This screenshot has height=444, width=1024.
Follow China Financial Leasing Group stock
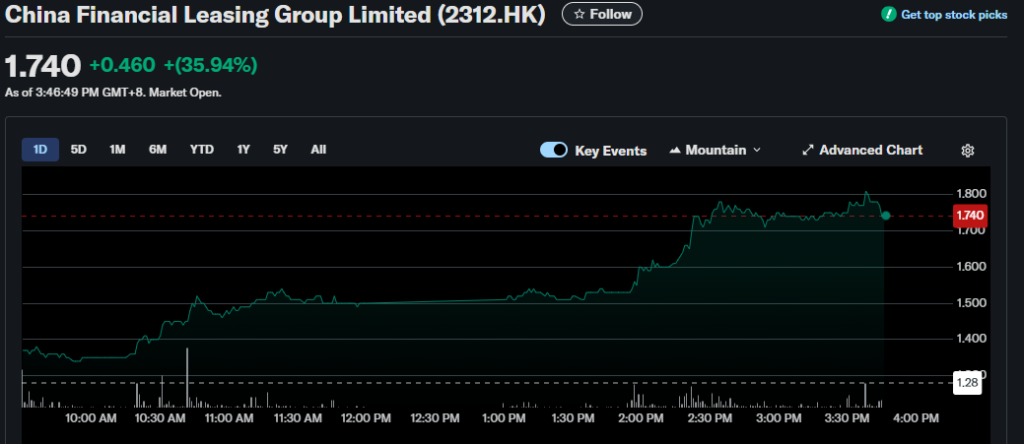point(602,15)
